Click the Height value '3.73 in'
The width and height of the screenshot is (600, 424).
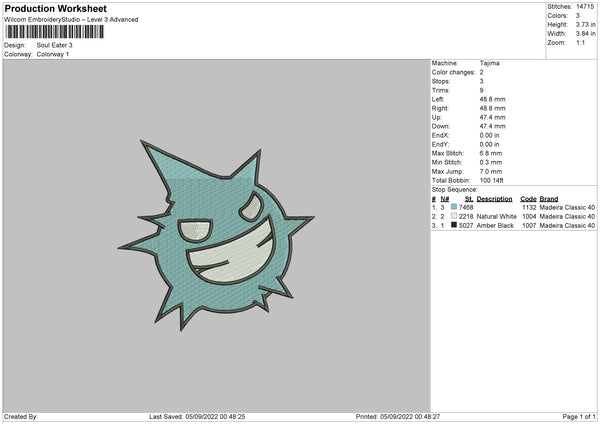click(x=585, y=24)
